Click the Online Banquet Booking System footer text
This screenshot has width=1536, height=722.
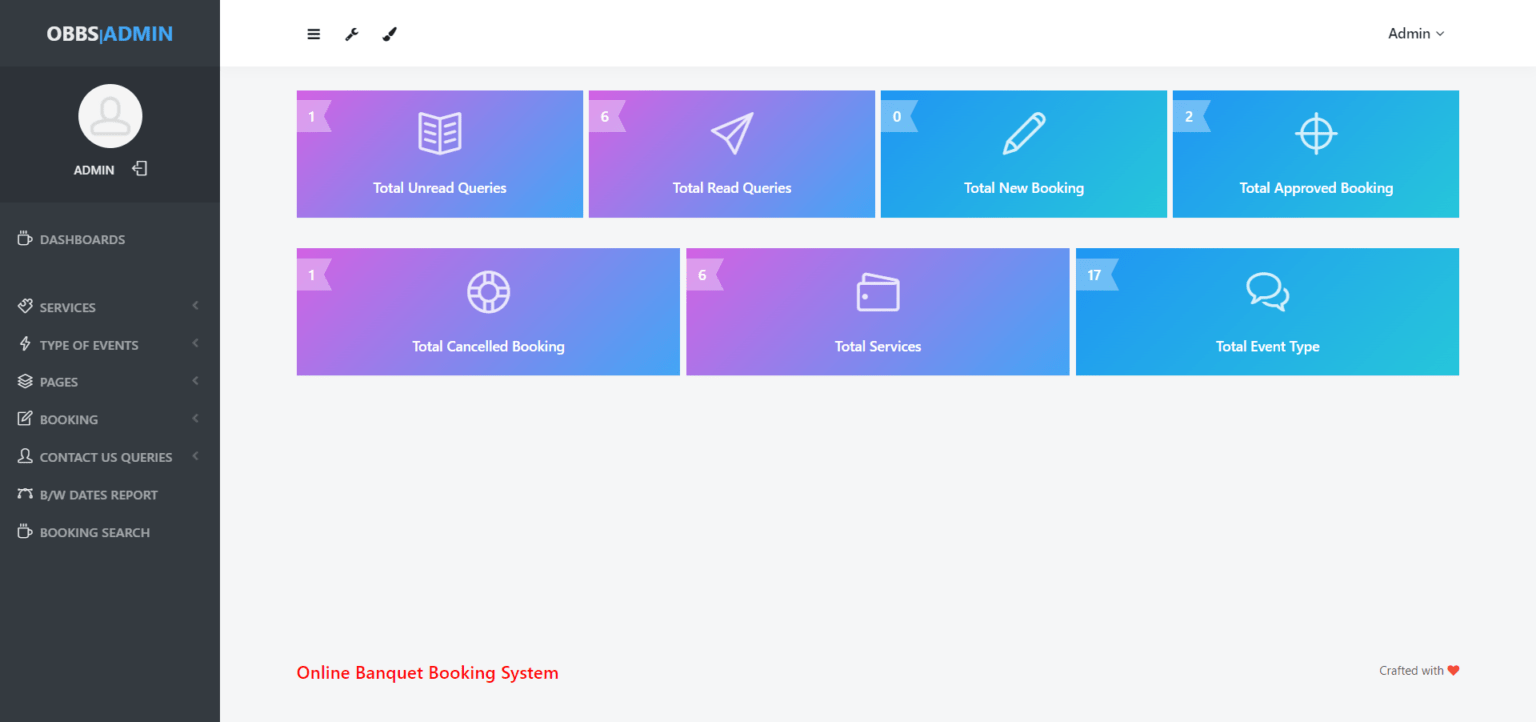pyautogui.click(x=427, y=672)
